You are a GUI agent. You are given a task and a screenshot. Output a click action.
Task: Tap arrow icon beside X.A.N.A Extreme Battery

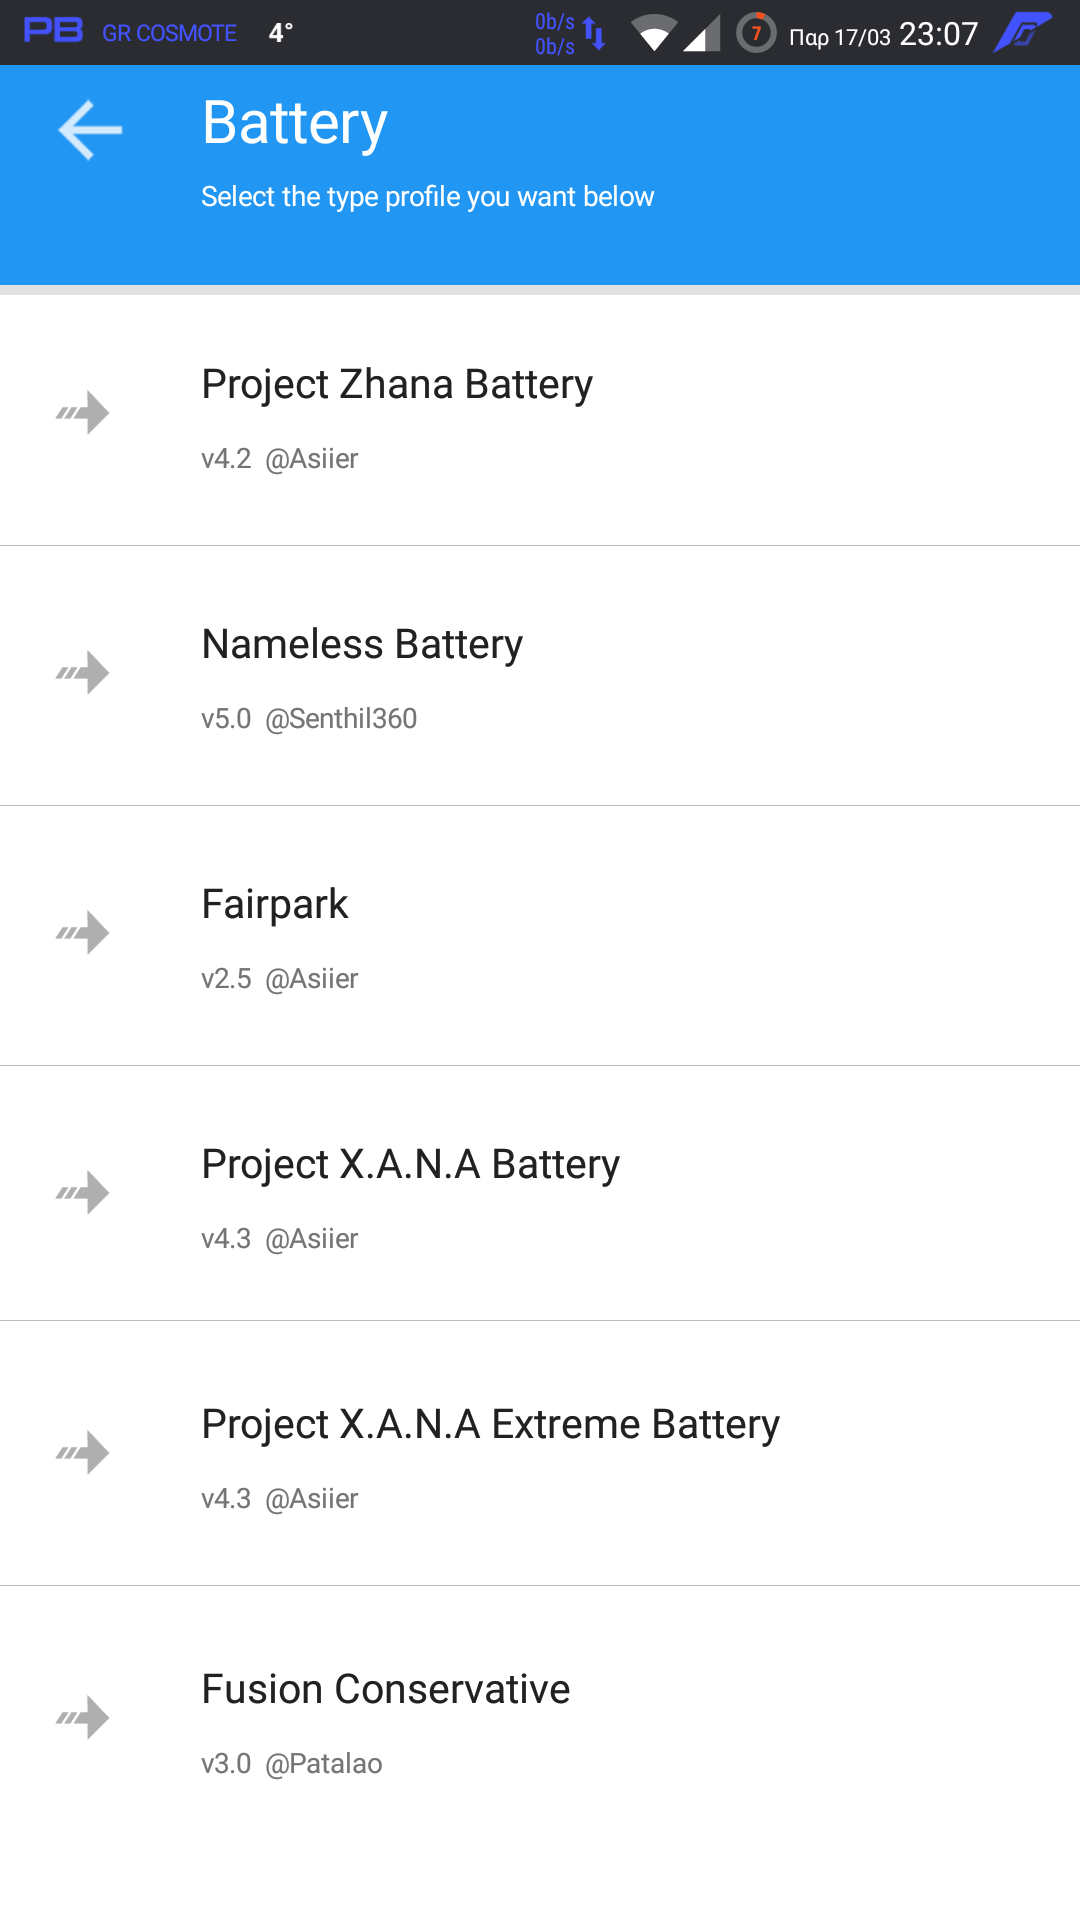coord(83,1452)
